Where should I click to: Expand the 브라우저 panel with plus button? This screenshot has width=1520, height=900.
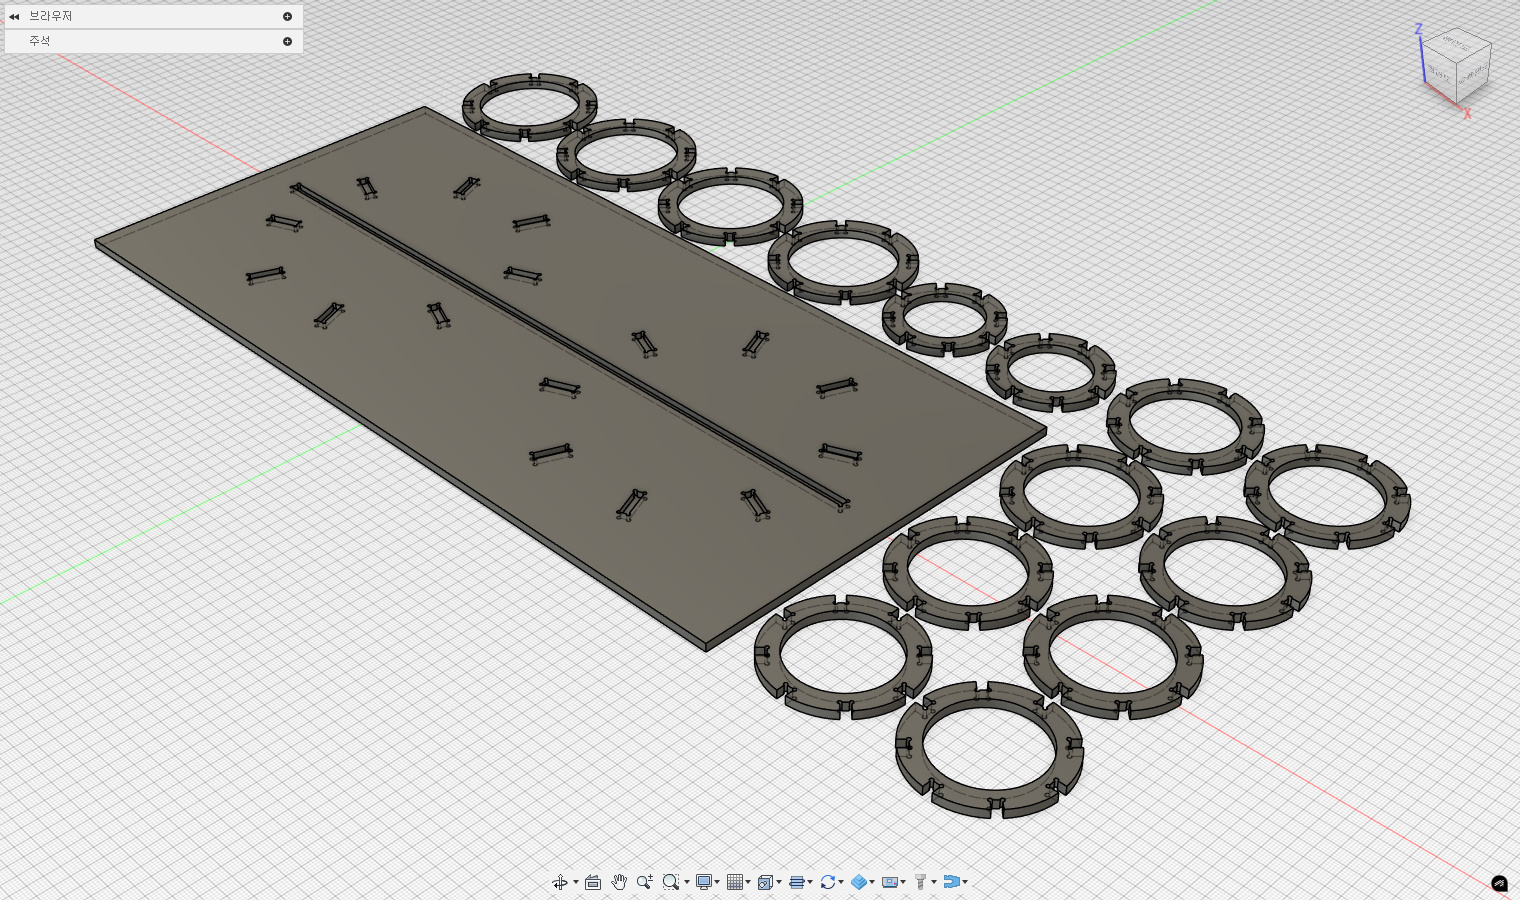click(287, 16)
